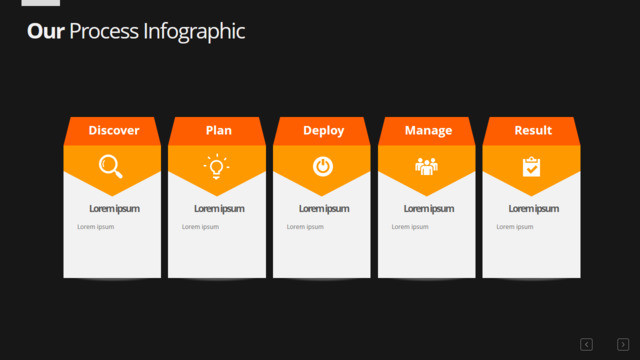Click the bold Lorem ipsum heading in Deploy card

point(324,209)
